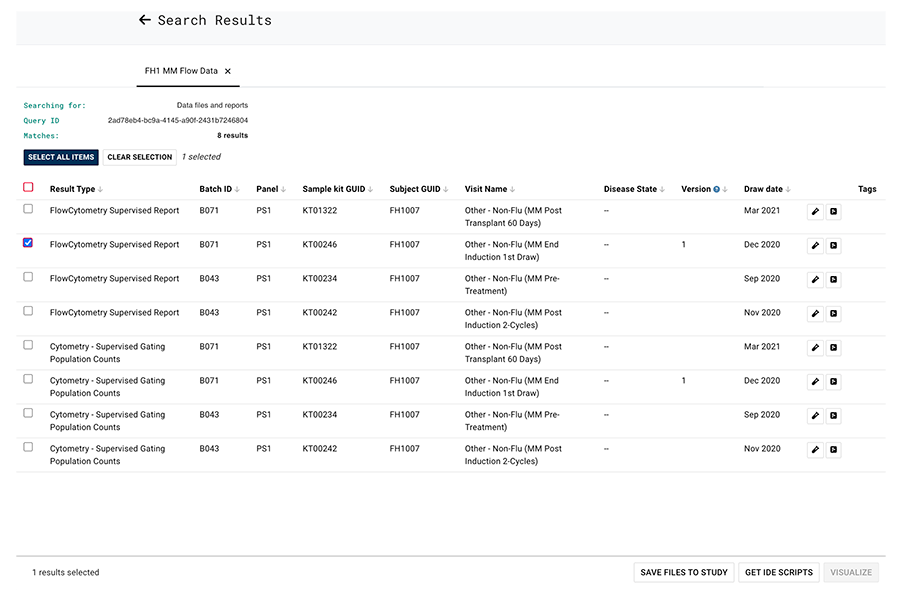Screen dimensions: 900x602
Task: Click Get IDE Scripts button
Action: pos(778,572)
